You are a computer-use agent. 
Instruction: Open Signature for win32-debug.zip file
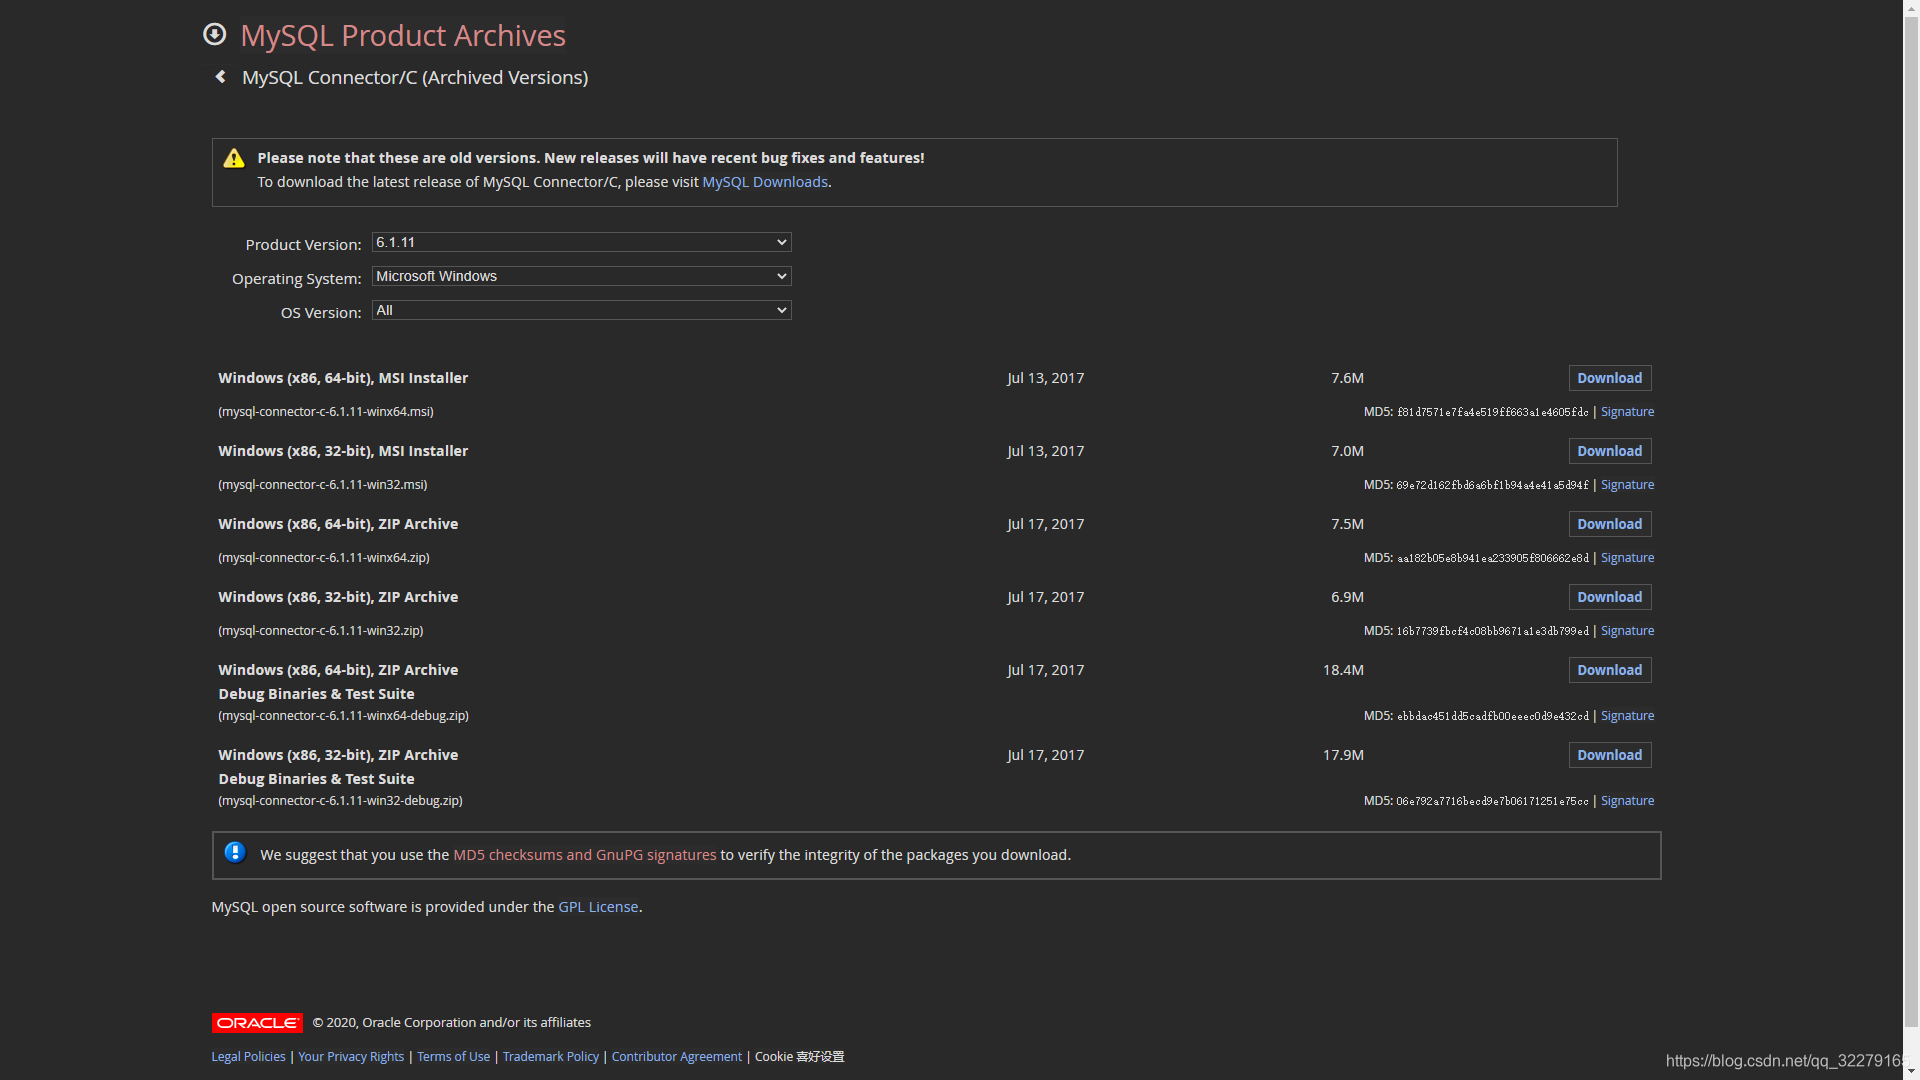pyautogui.click(x=1627, y=801)
